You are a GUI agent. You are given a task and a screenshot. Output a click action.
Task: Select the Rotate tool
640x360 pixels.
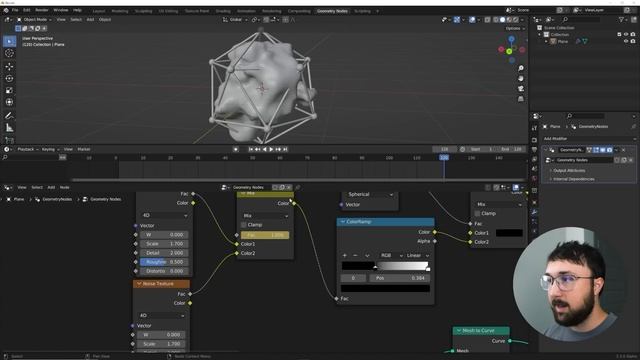coord(9,78)
